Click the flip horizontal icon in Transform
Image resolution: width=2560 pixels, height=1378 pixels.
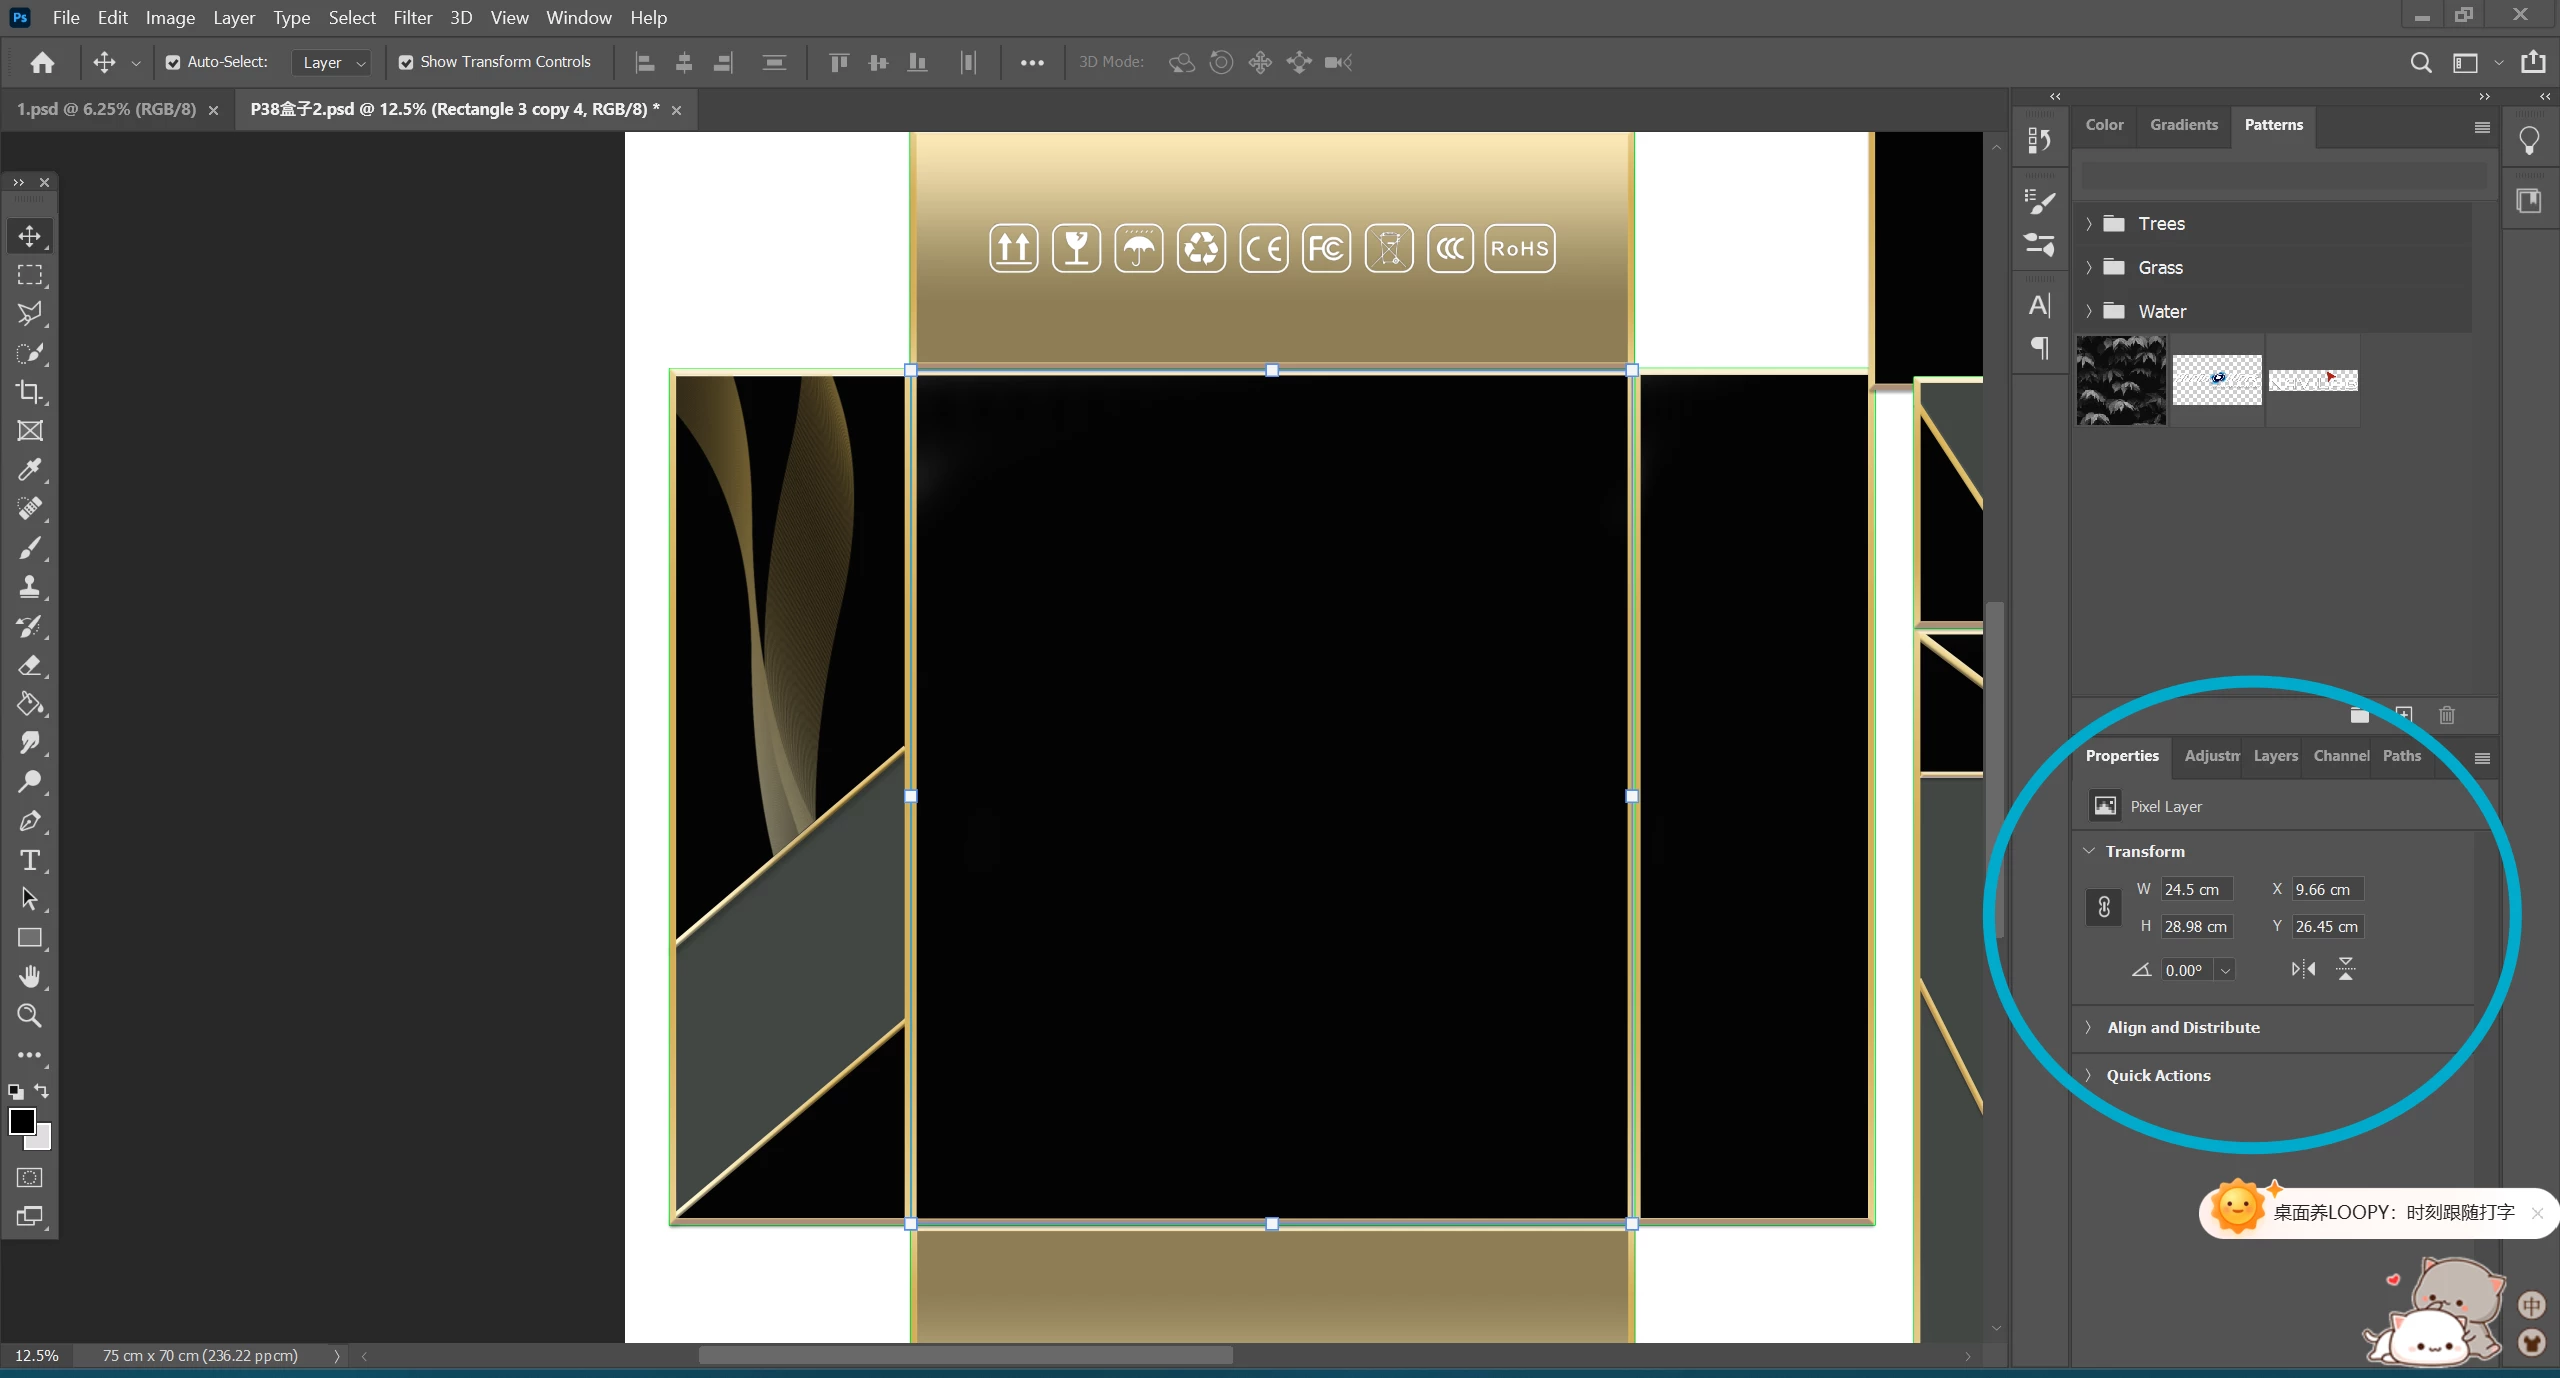pos(2303,969)
